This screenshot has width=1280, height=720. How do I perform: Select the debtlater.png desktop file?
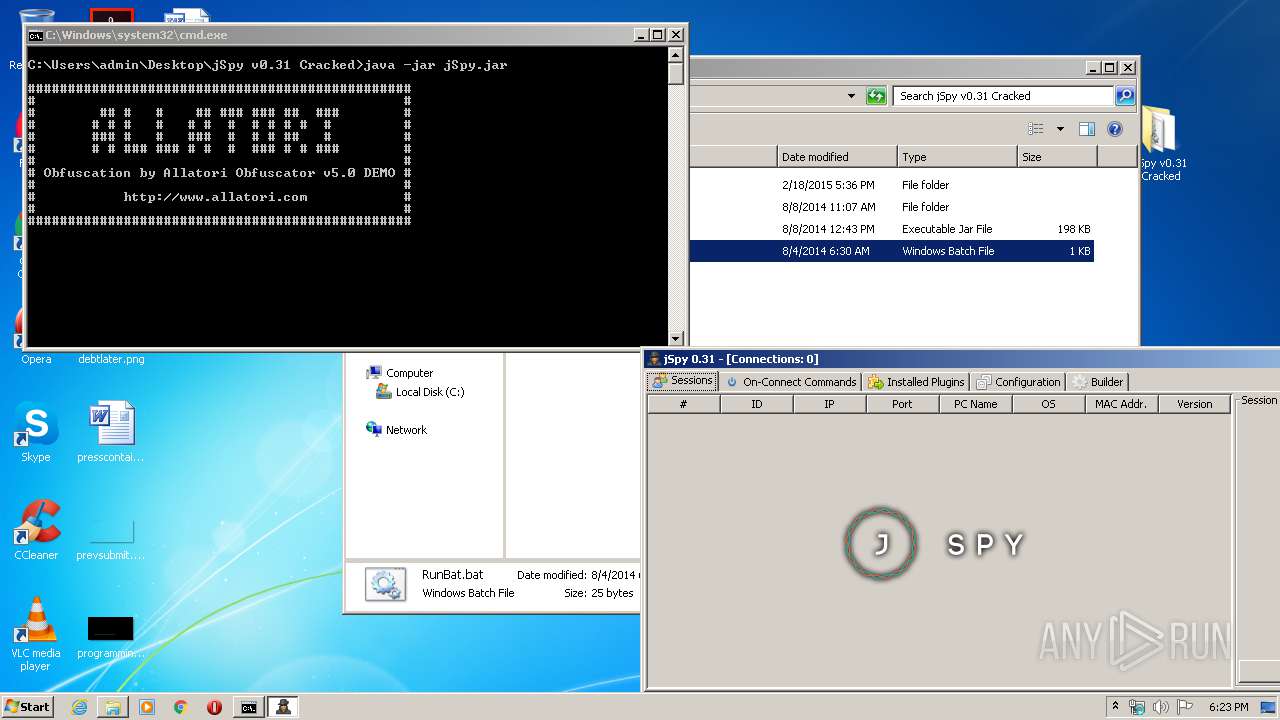point(111,358)
